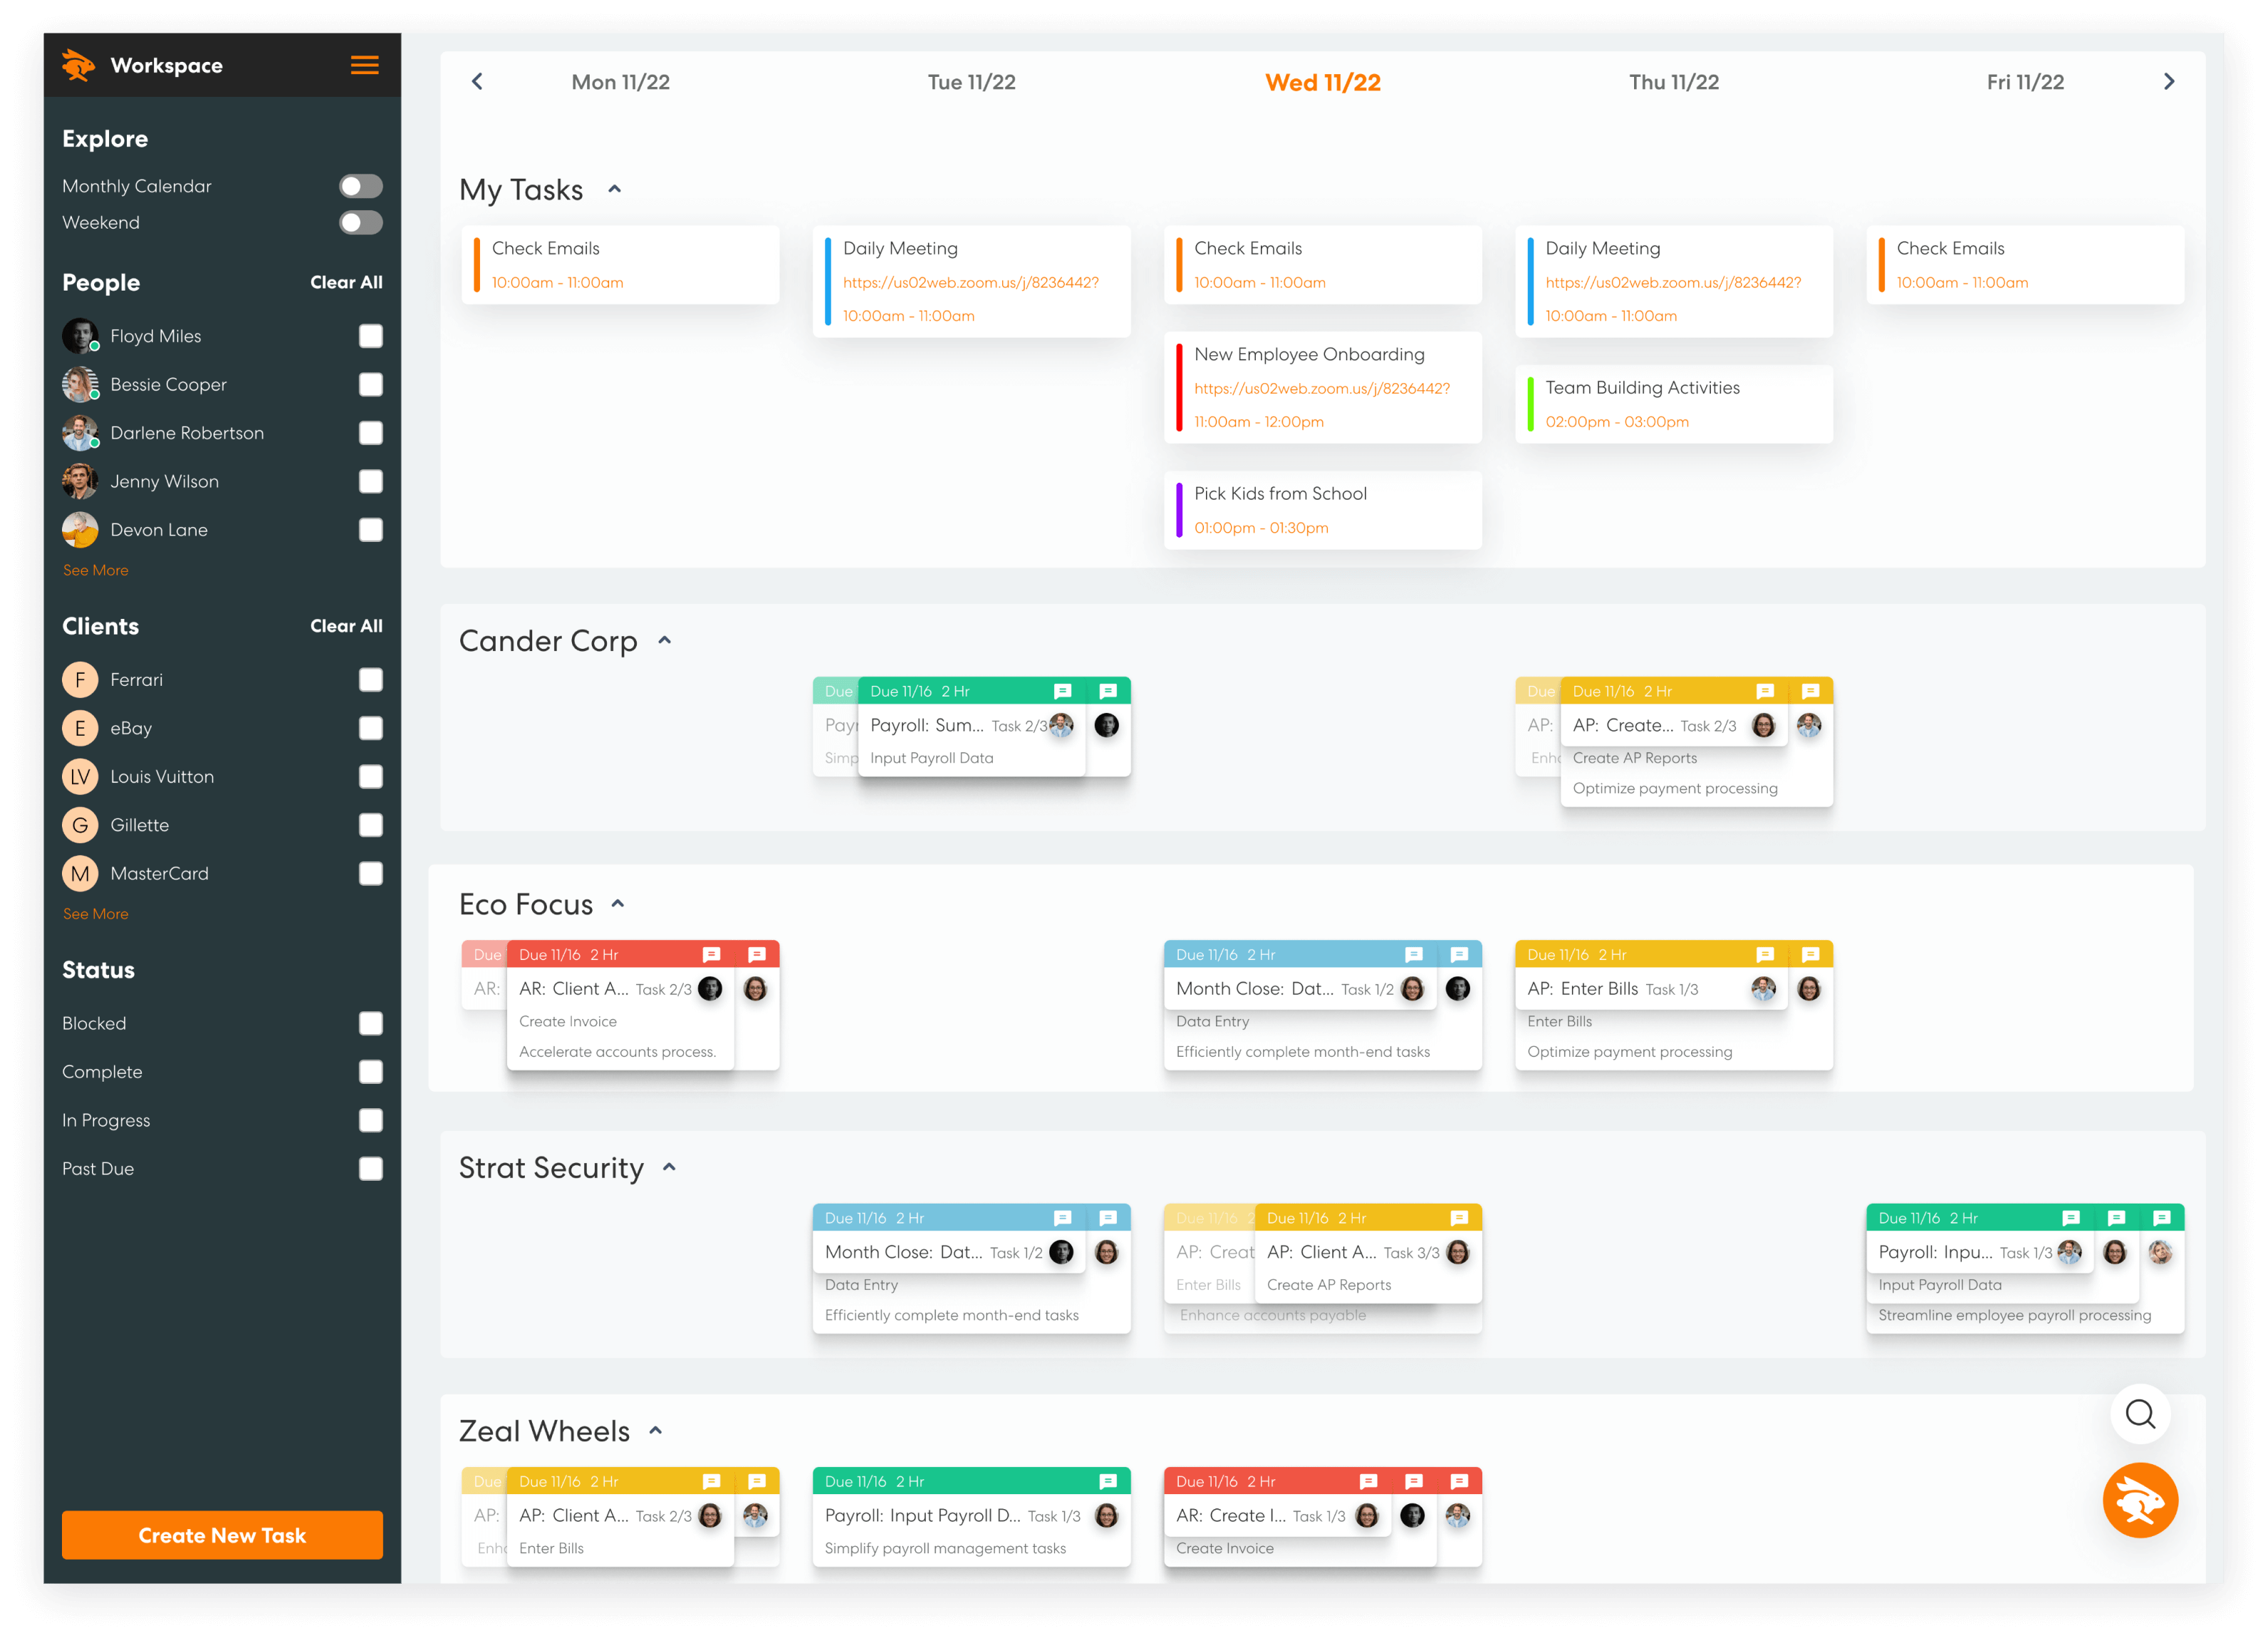2268x1638 pixels.
Task: Open first comment icon on Strat Security Payroll card
Action: pyautogui.click(x=2071, y=1218)
